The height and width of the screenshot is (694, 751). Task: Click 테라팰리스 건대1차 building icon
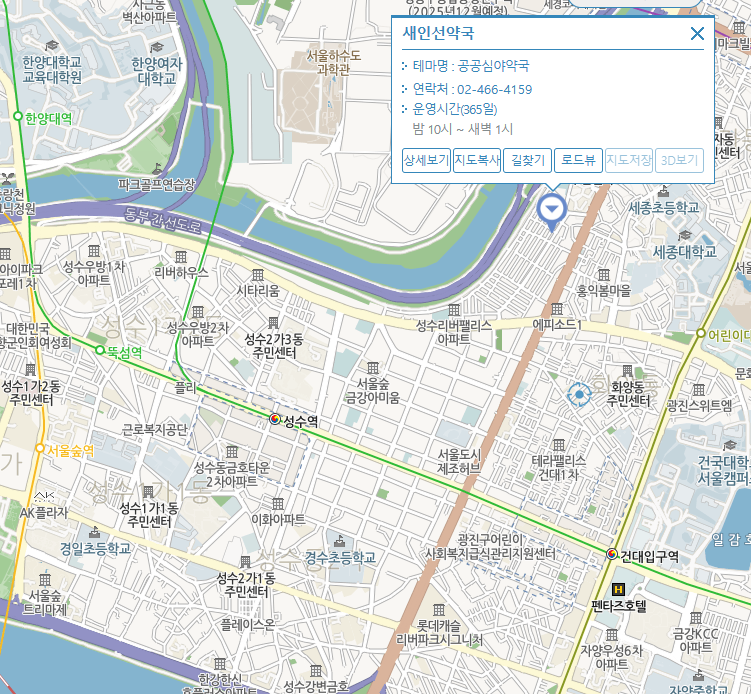tap(558, 445)
